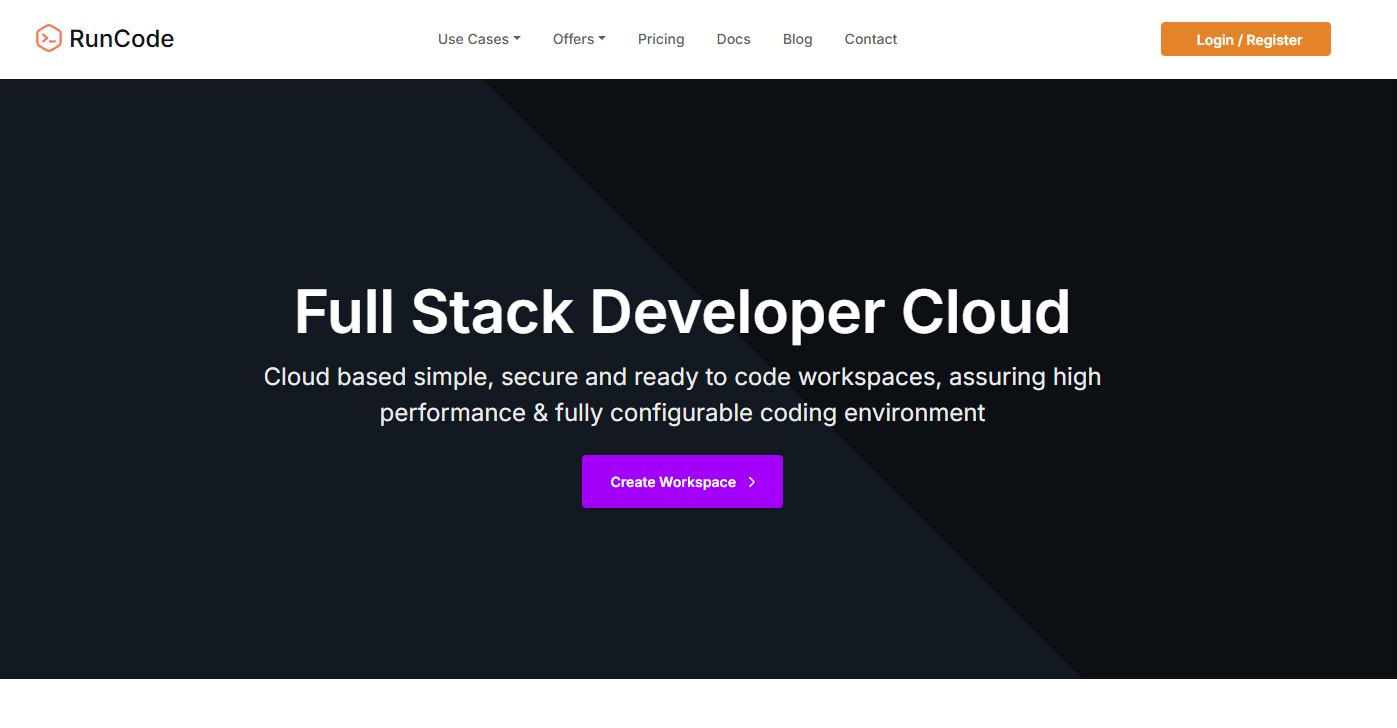The image size is (1397, 728).
Task: Click Blog in the navigation bar
Action: pos(797,39)
